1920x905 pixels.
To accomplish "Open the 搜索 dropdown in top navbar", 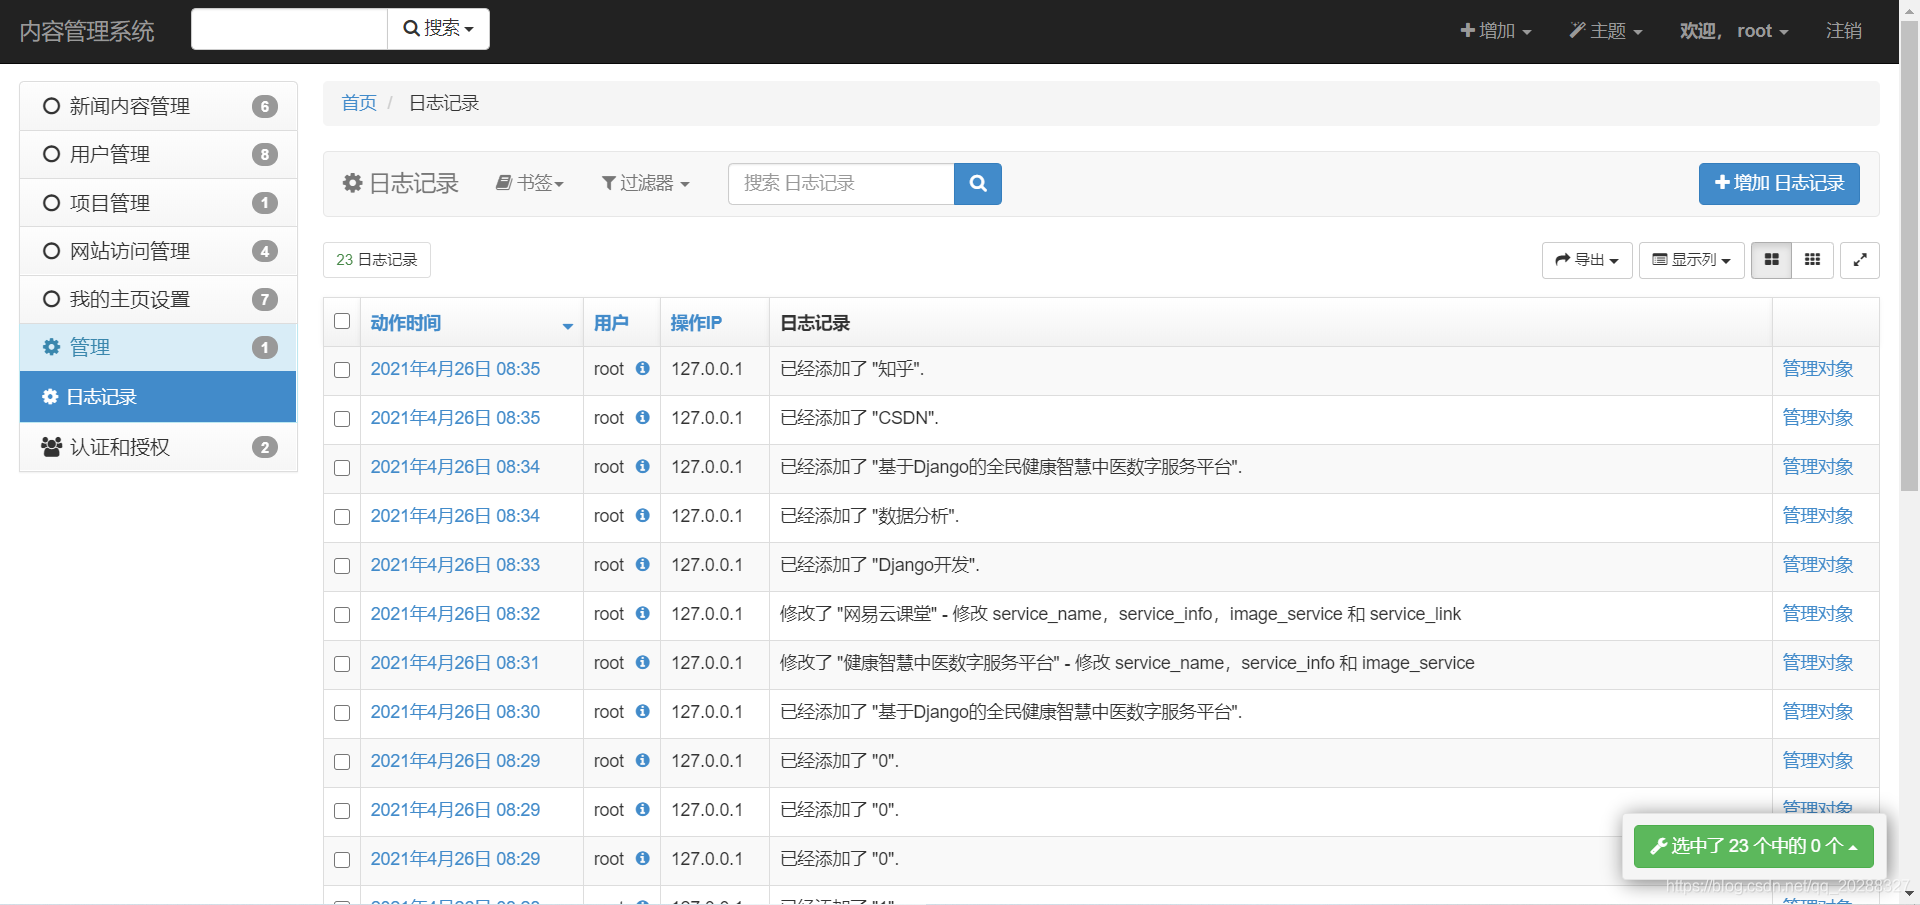I will click(438, 29).
